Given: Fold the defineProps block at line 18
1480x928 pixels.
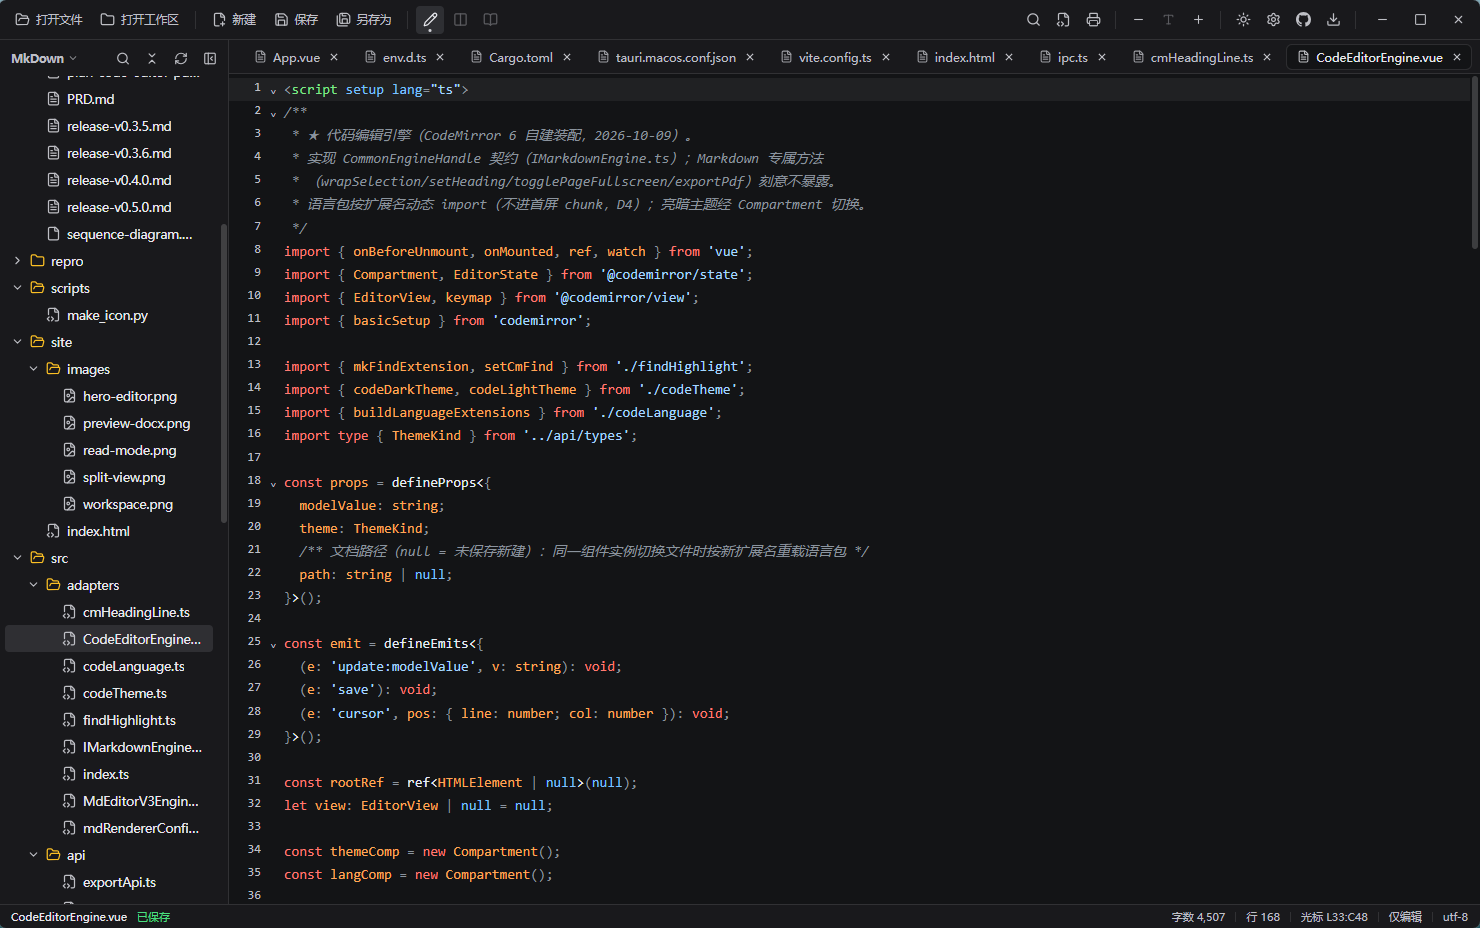Looking at the screenshot, I should [273, 483].
